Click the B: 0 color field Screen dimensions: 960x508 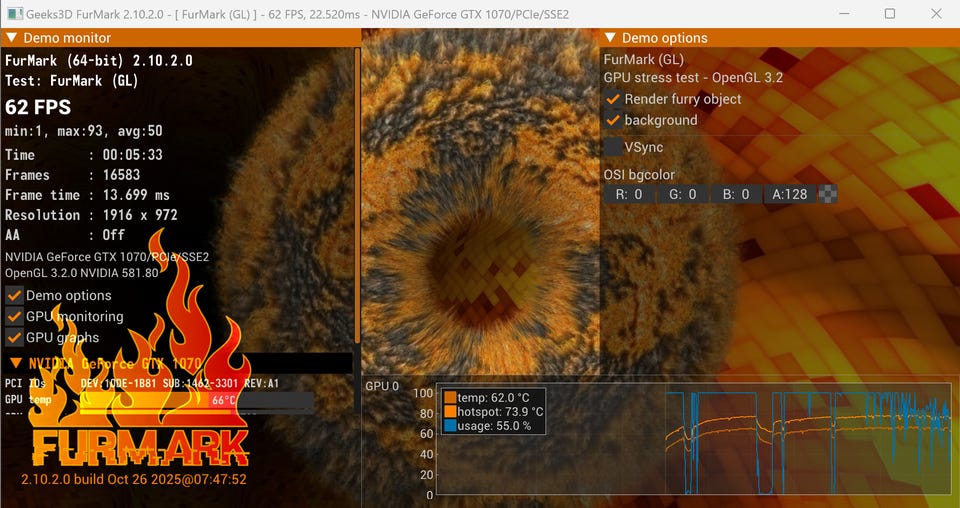tap(737, 195)
